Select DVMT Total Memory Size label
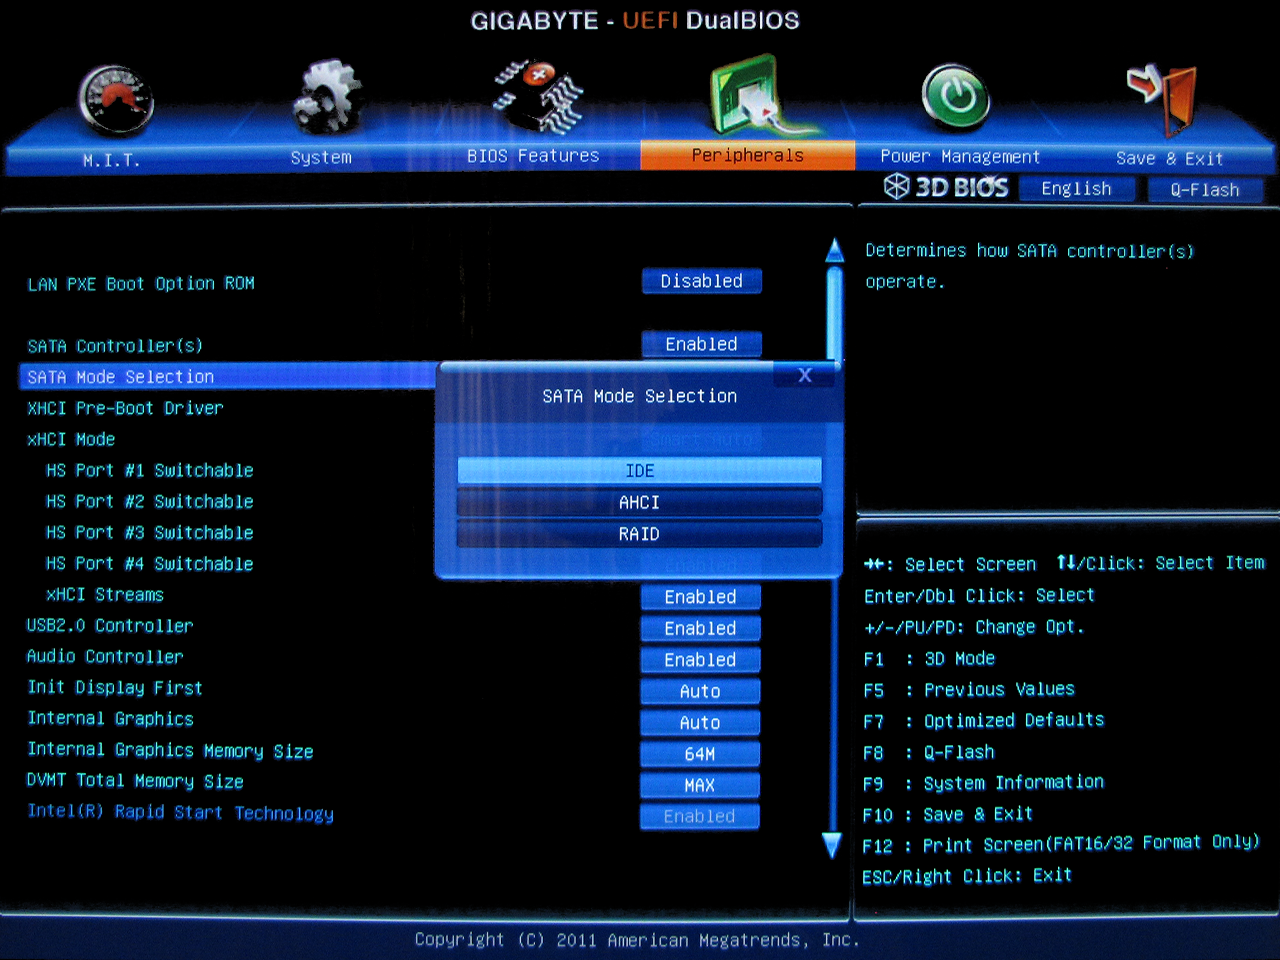 pyautogui.click(x=135, y=781)
